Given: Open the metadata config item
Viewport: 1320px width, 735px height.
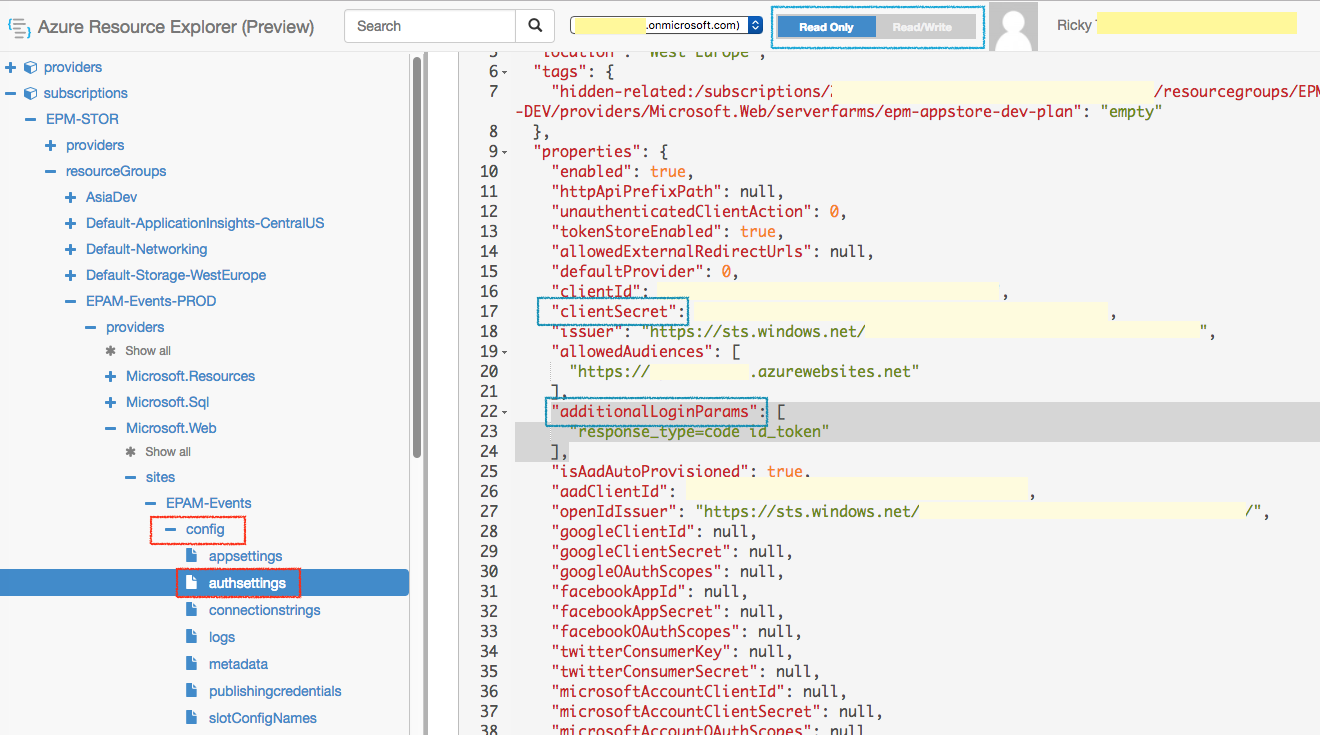Looking at the screenshot, I should point(238,664).
